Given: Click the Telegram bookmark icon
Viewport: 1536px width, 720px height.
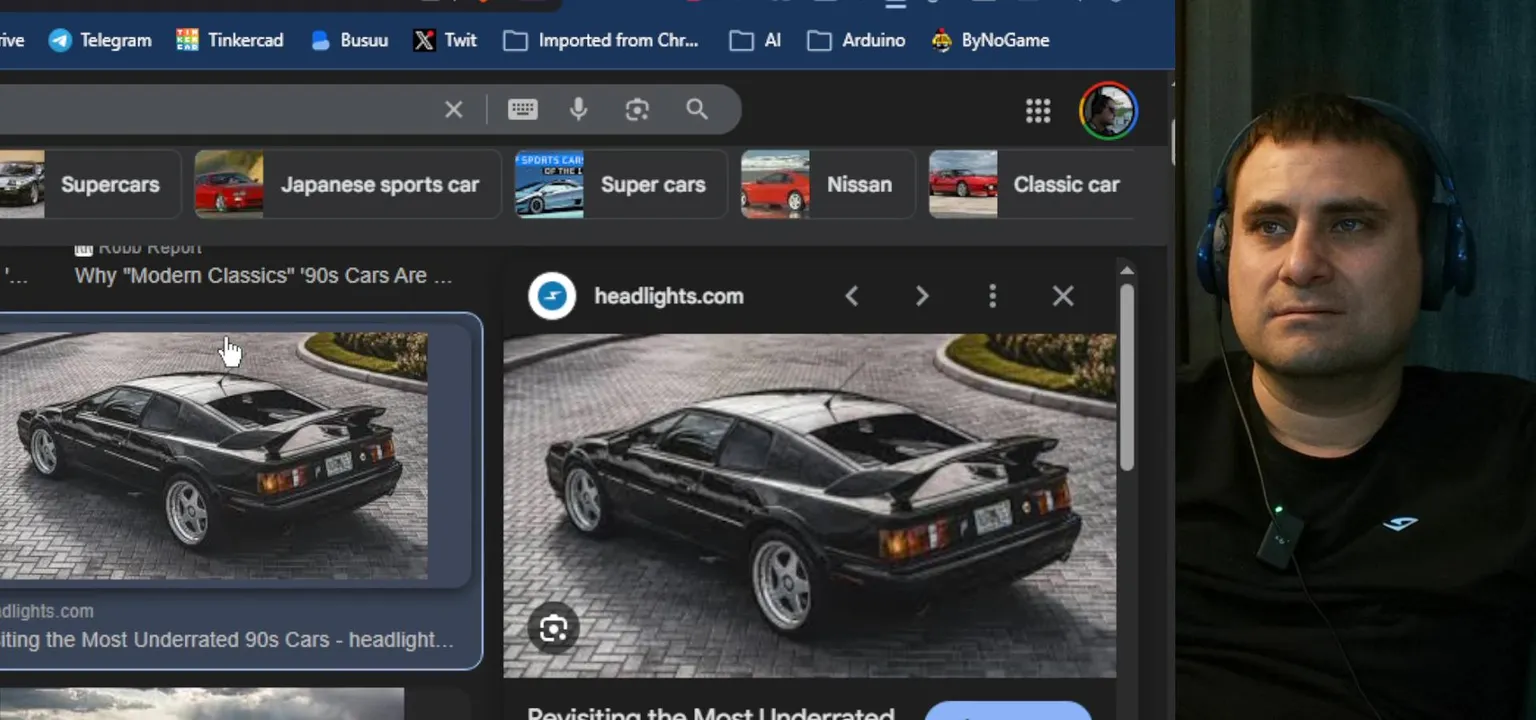Looking at the screenshot, I should coord(61,40).
